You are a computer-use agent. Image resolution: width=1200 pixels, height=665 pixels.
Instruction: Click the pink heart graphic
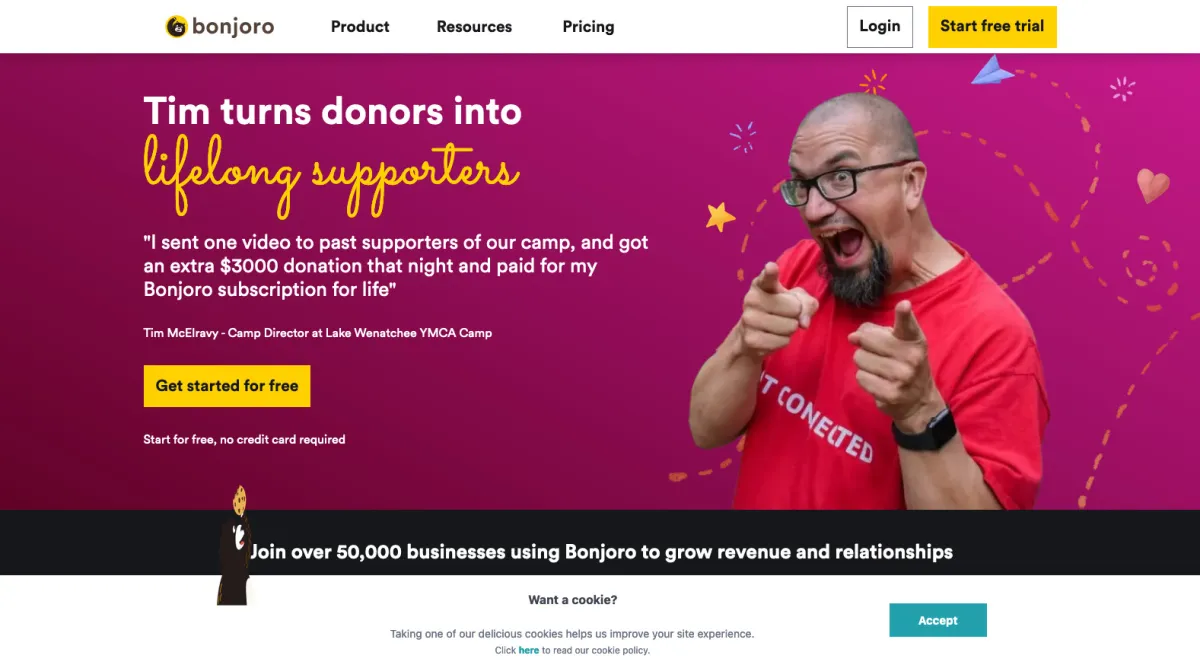pyautogui.click(x=1153, y=185)
